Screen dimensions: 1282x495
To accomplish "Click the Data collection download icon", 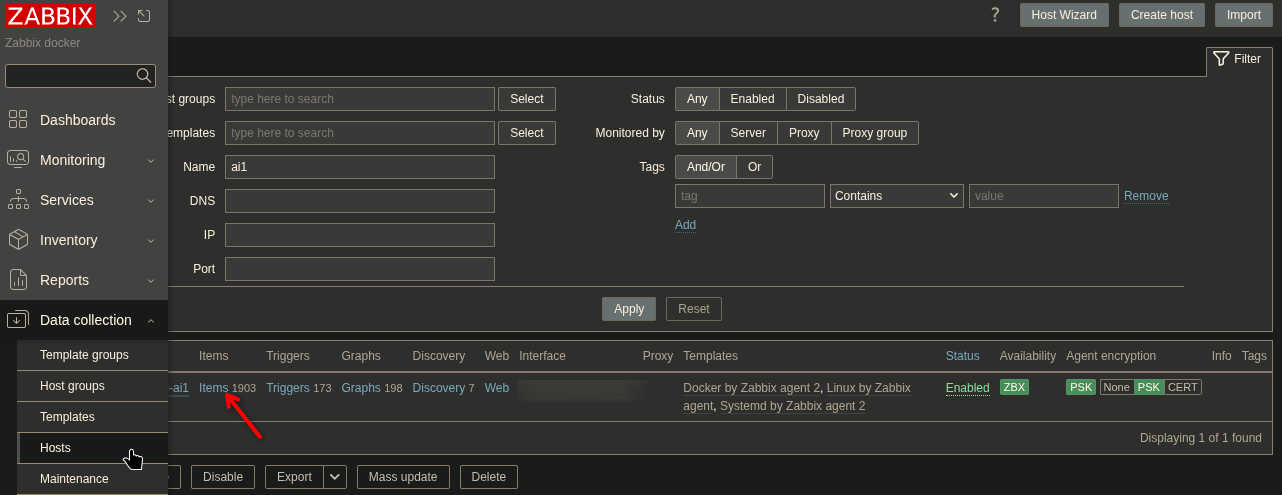I will point(18,320).
